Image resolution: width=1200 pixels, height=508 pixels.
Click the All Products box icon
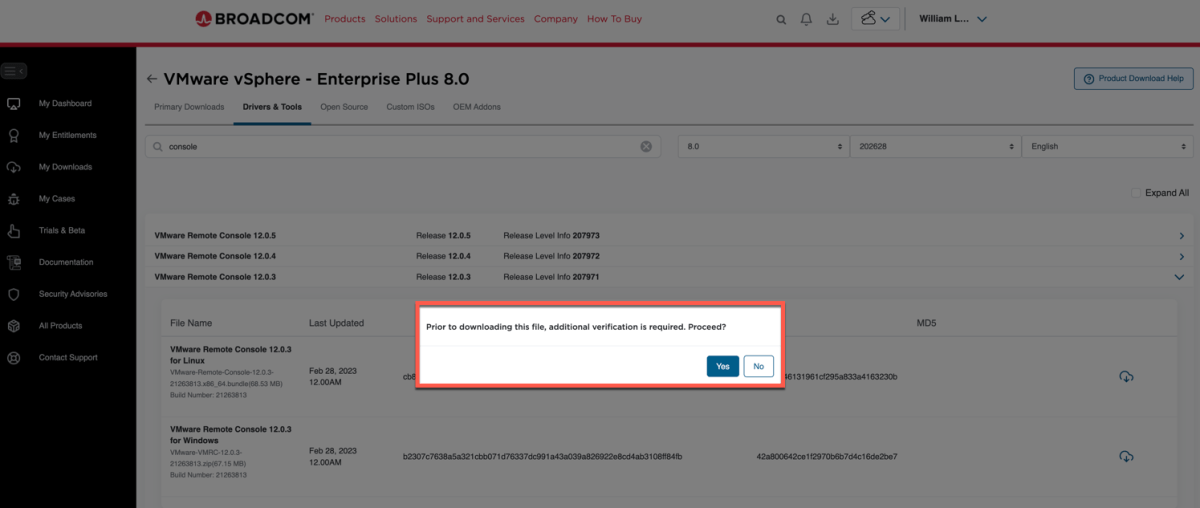pos(14,326)
